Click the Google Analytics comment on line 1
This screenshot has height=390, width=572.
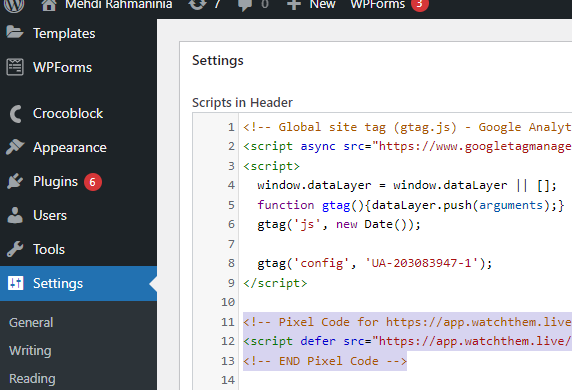pyautogui.click(x=407, y=127)
